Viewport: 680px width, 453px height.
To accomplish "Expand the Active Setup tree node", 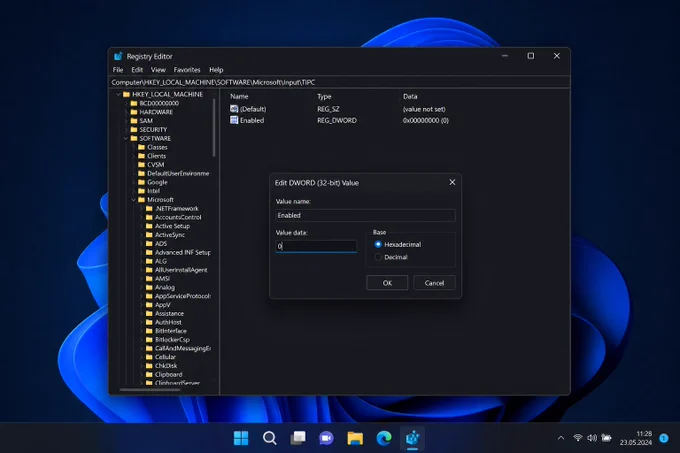I will 142,226.
